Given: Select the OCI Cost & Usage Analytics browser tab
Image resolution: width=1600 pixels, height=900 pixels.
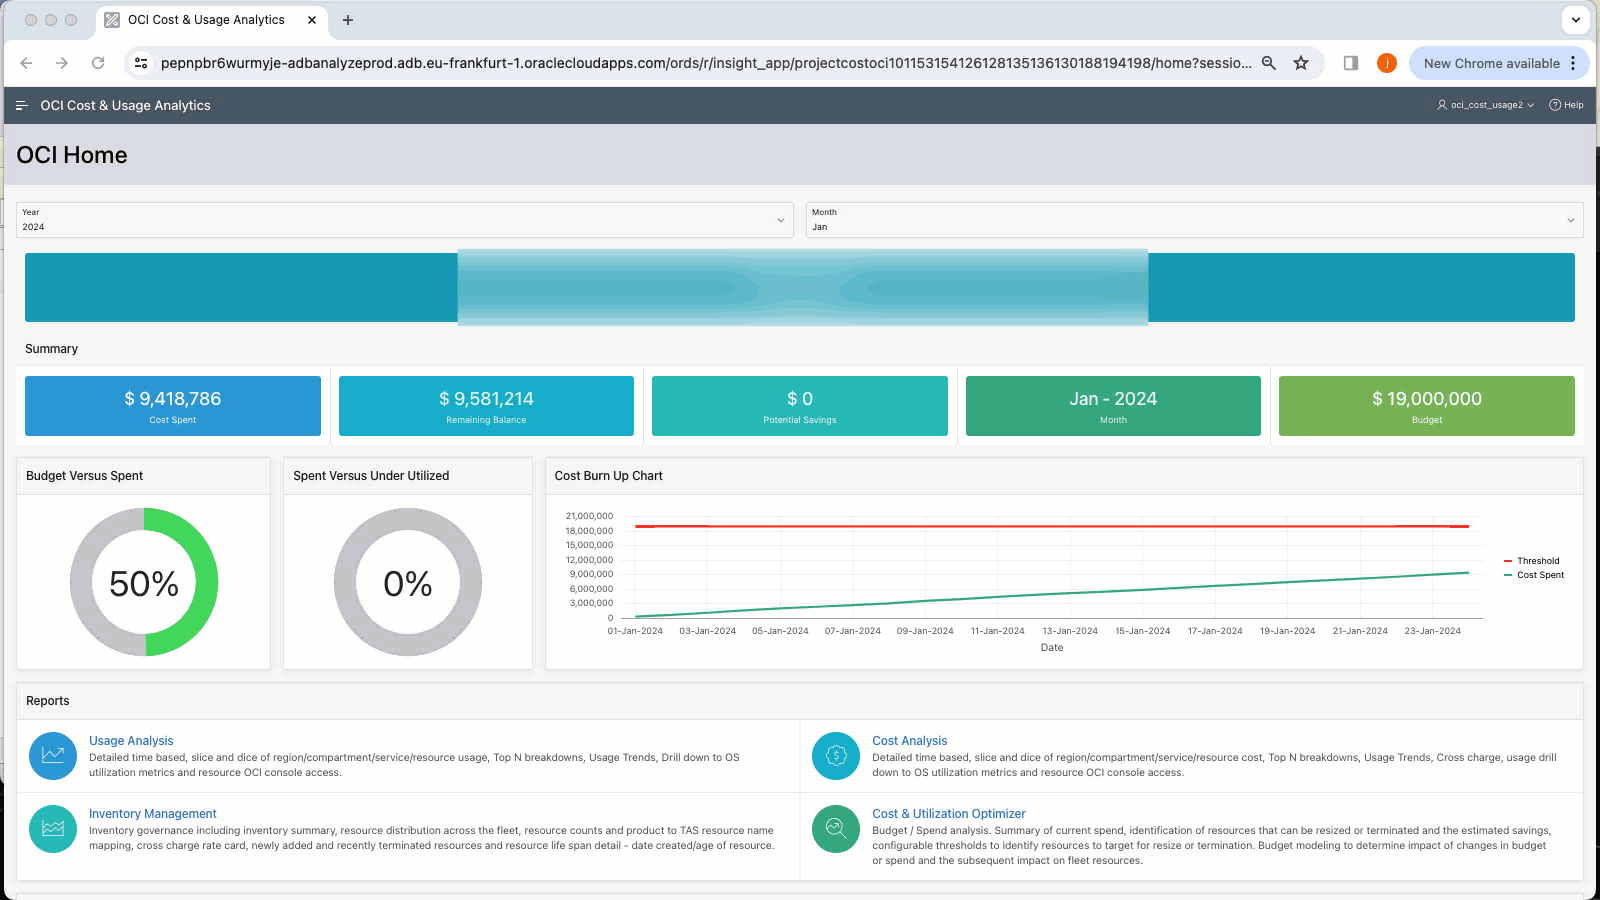Looking at the screenshot, I should click(x=205, y=20).
